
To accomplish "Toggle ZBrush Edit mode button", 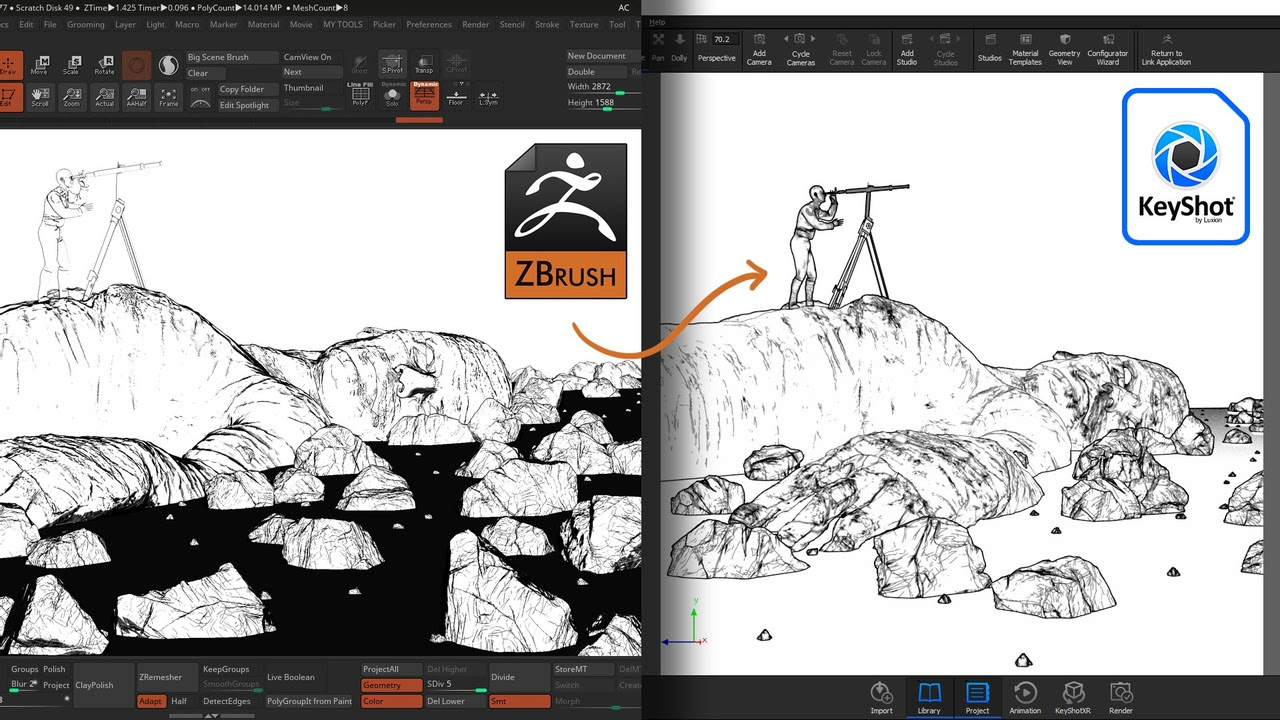I will coord(9,97).
